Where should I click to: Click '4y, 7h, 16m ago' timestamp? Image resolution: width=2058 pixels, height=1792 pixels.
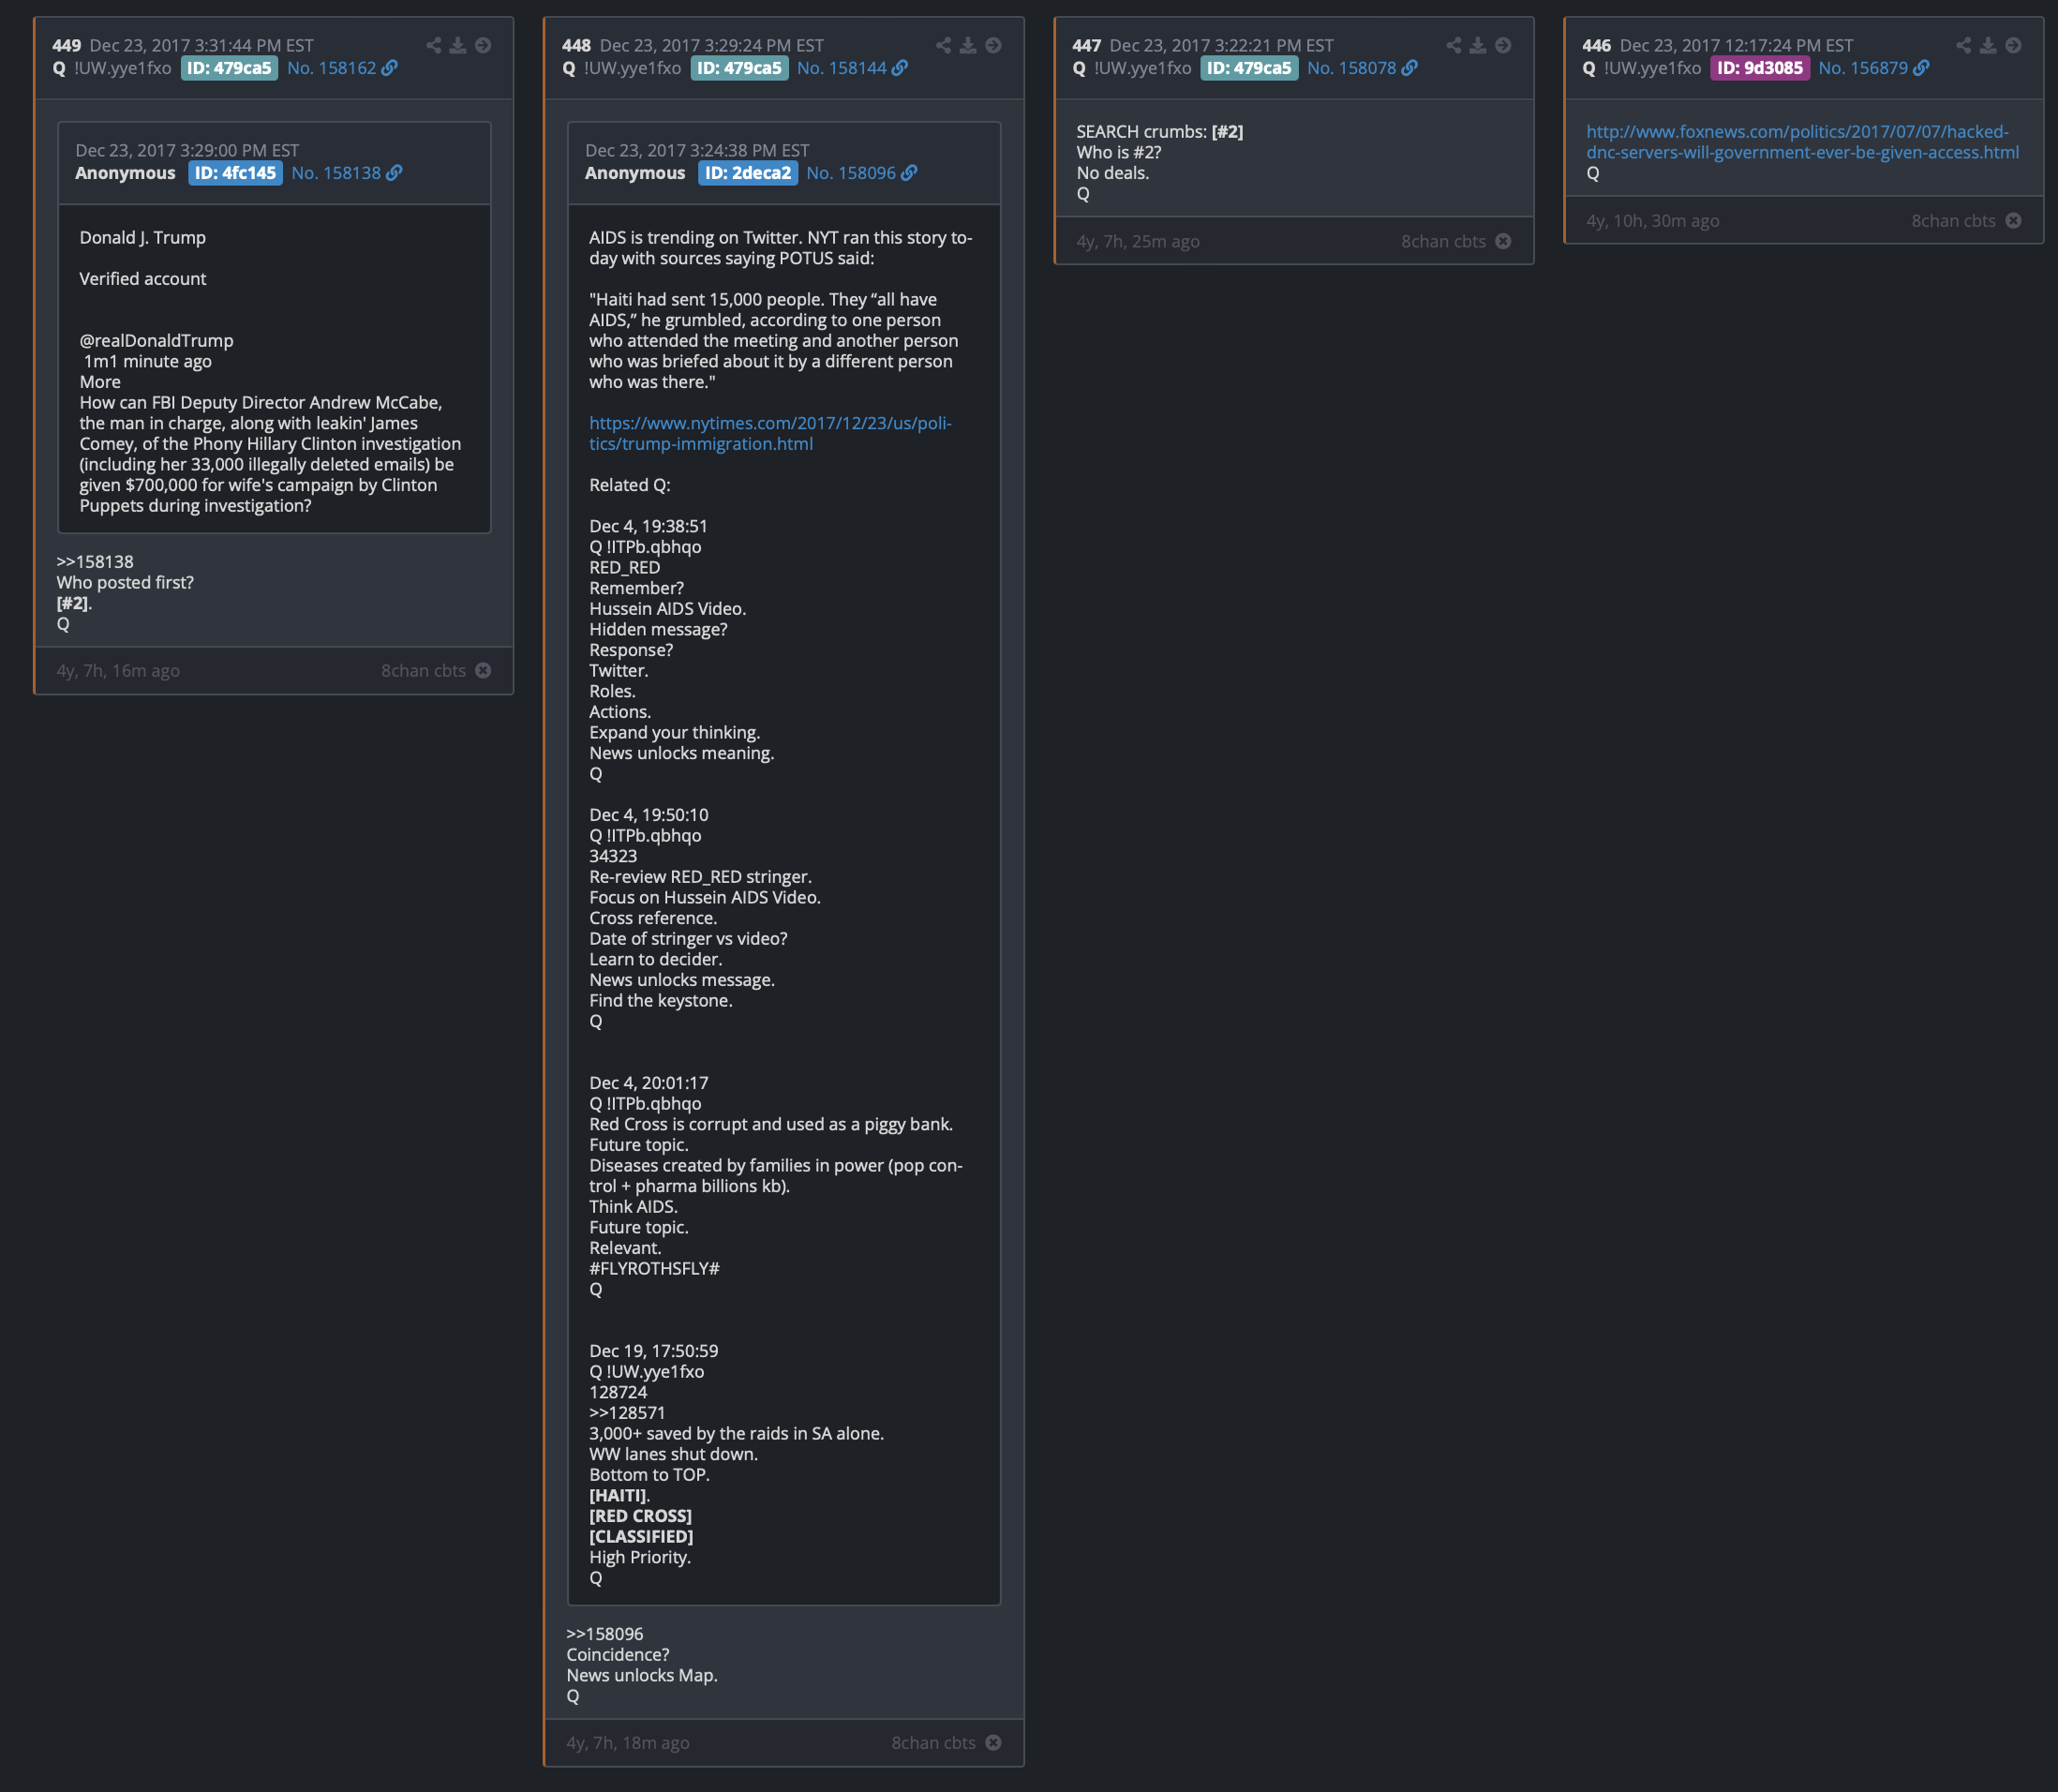coord(118,670)
